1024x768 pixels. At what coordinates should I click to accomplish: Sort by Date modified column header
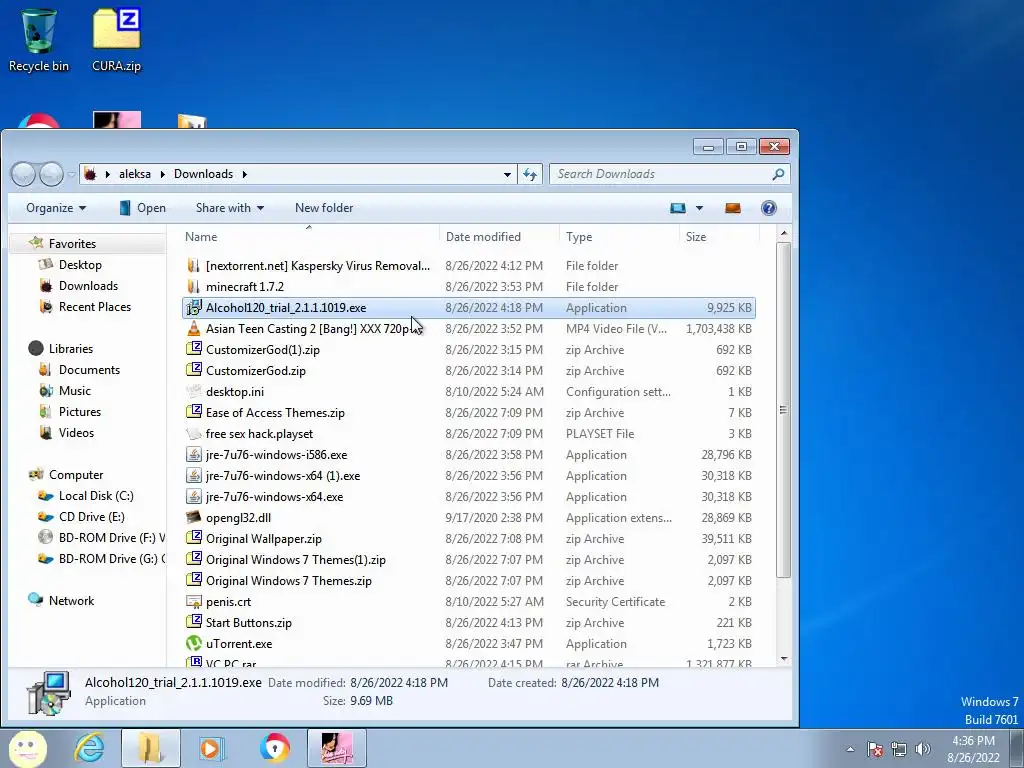pos(500,236)
